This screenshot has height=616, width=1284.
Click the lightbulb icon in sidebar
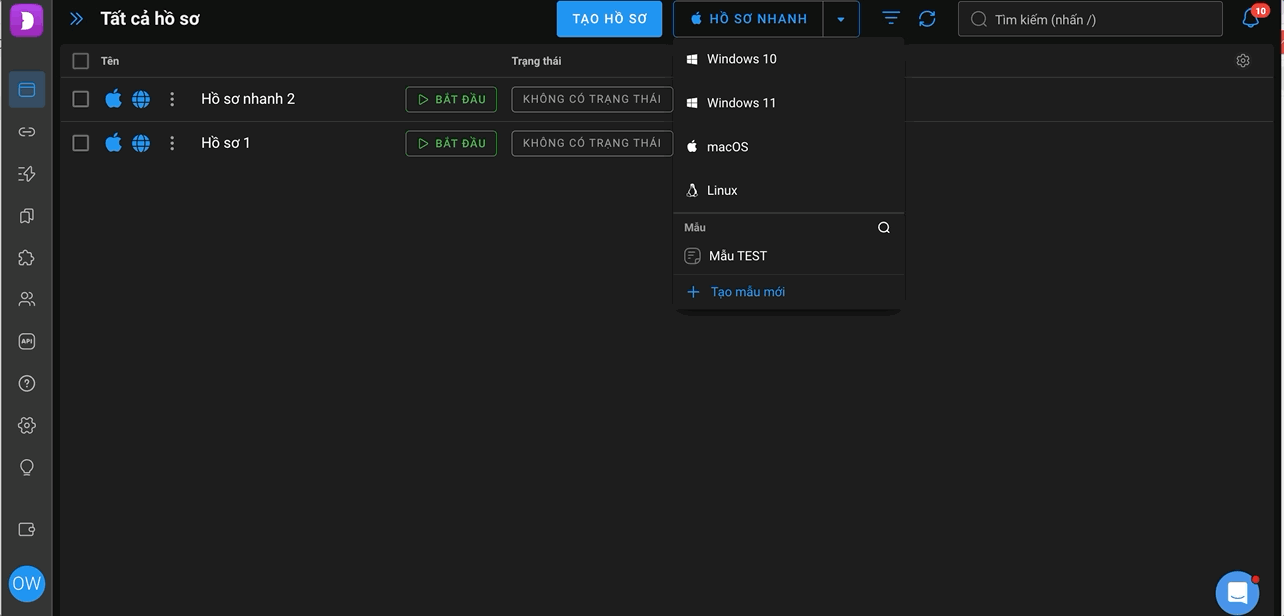click(x=27, y=468)
